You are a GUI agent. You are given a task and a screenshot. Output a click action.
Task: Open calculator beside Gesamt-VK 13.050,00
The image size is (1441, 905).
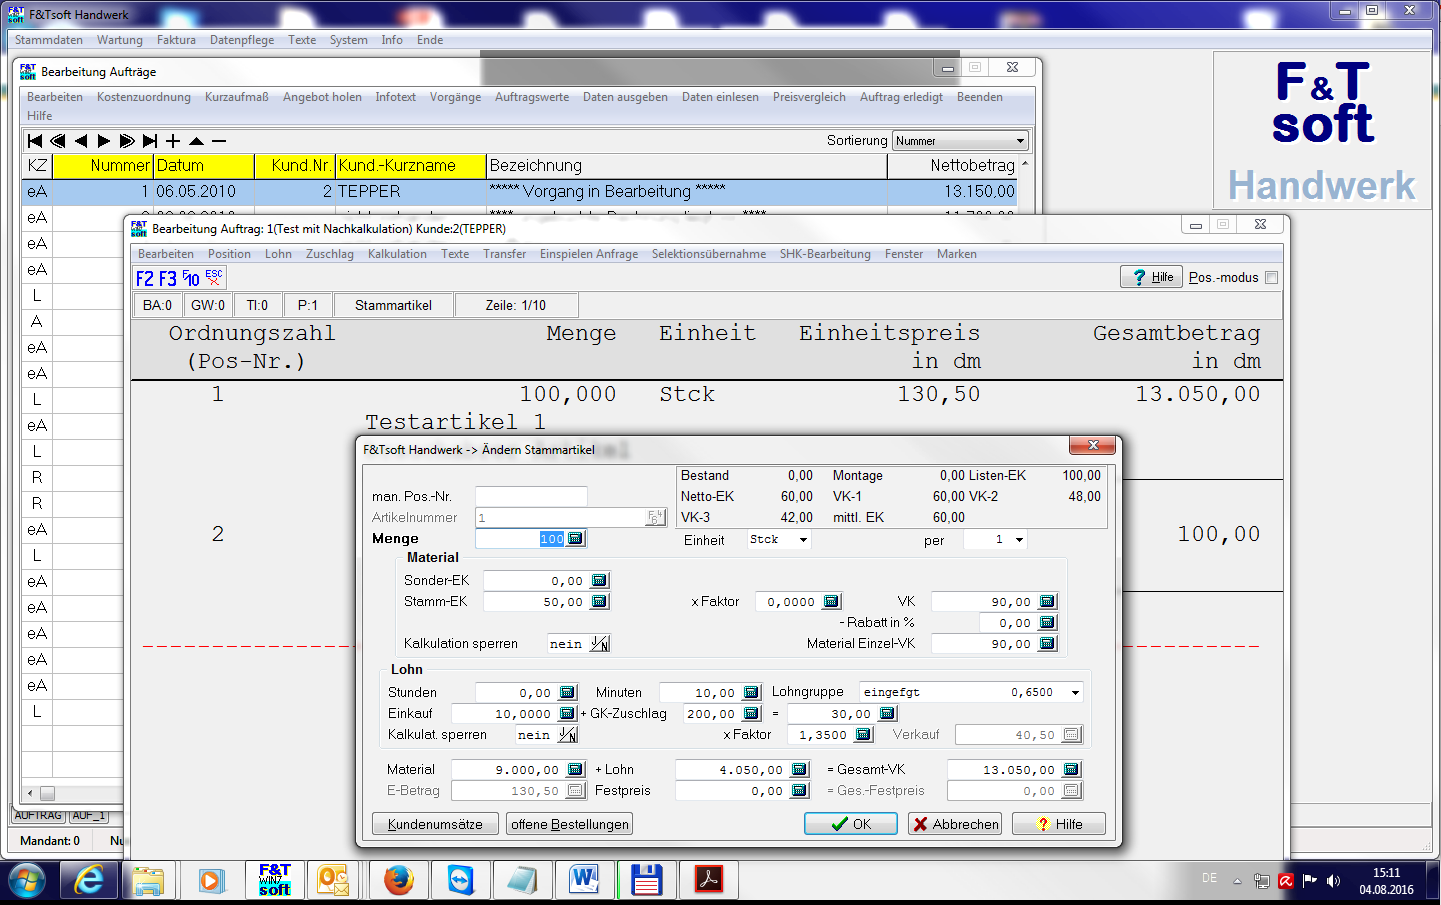[x=1071, y=770]
